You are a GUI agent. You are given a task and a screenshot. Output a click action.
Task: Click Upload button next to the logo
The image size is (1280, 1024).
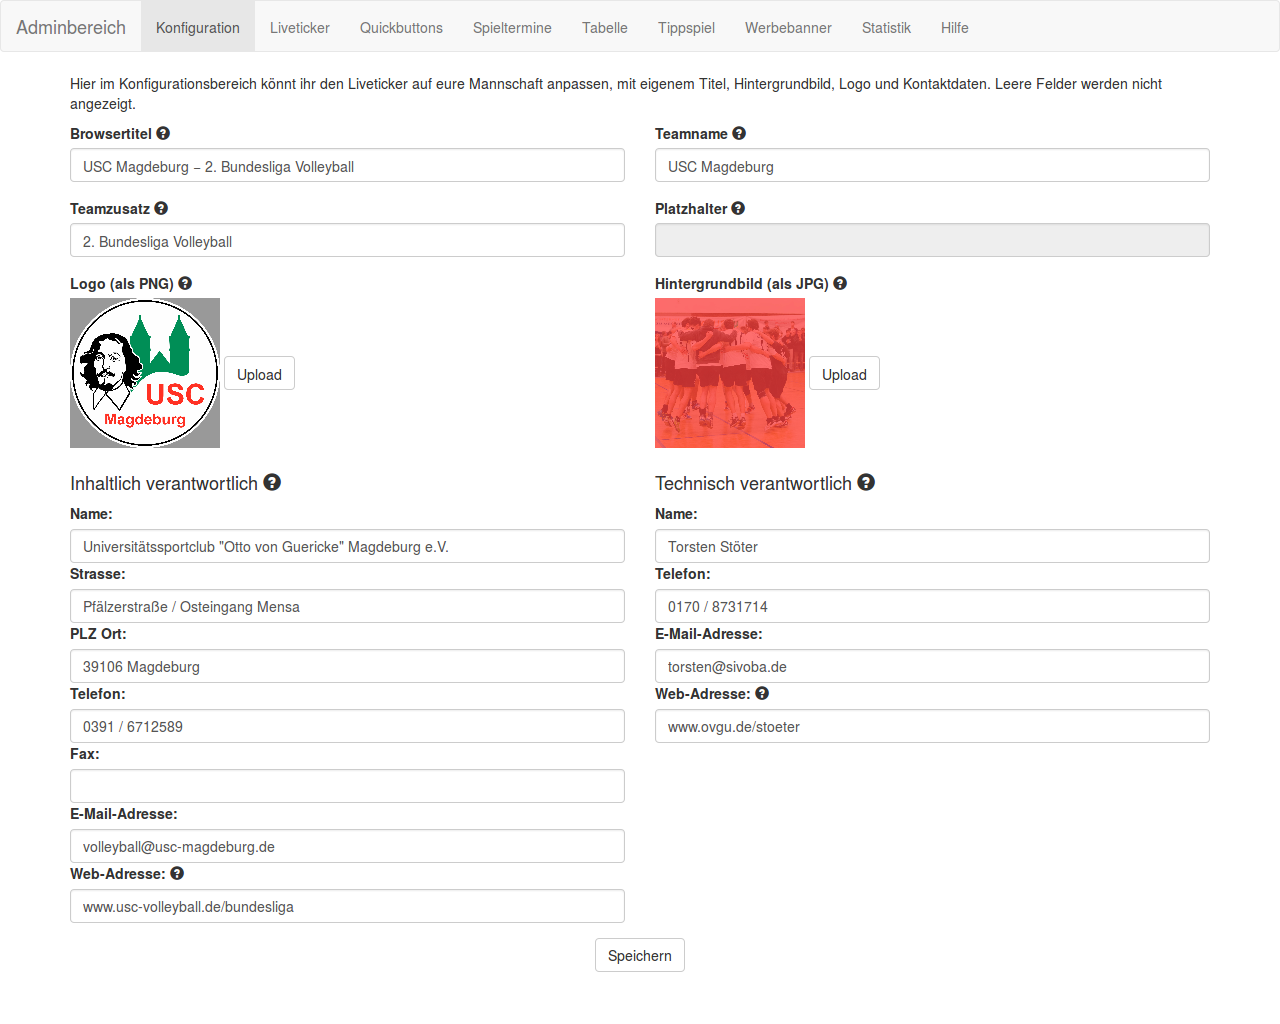[259, 374]
